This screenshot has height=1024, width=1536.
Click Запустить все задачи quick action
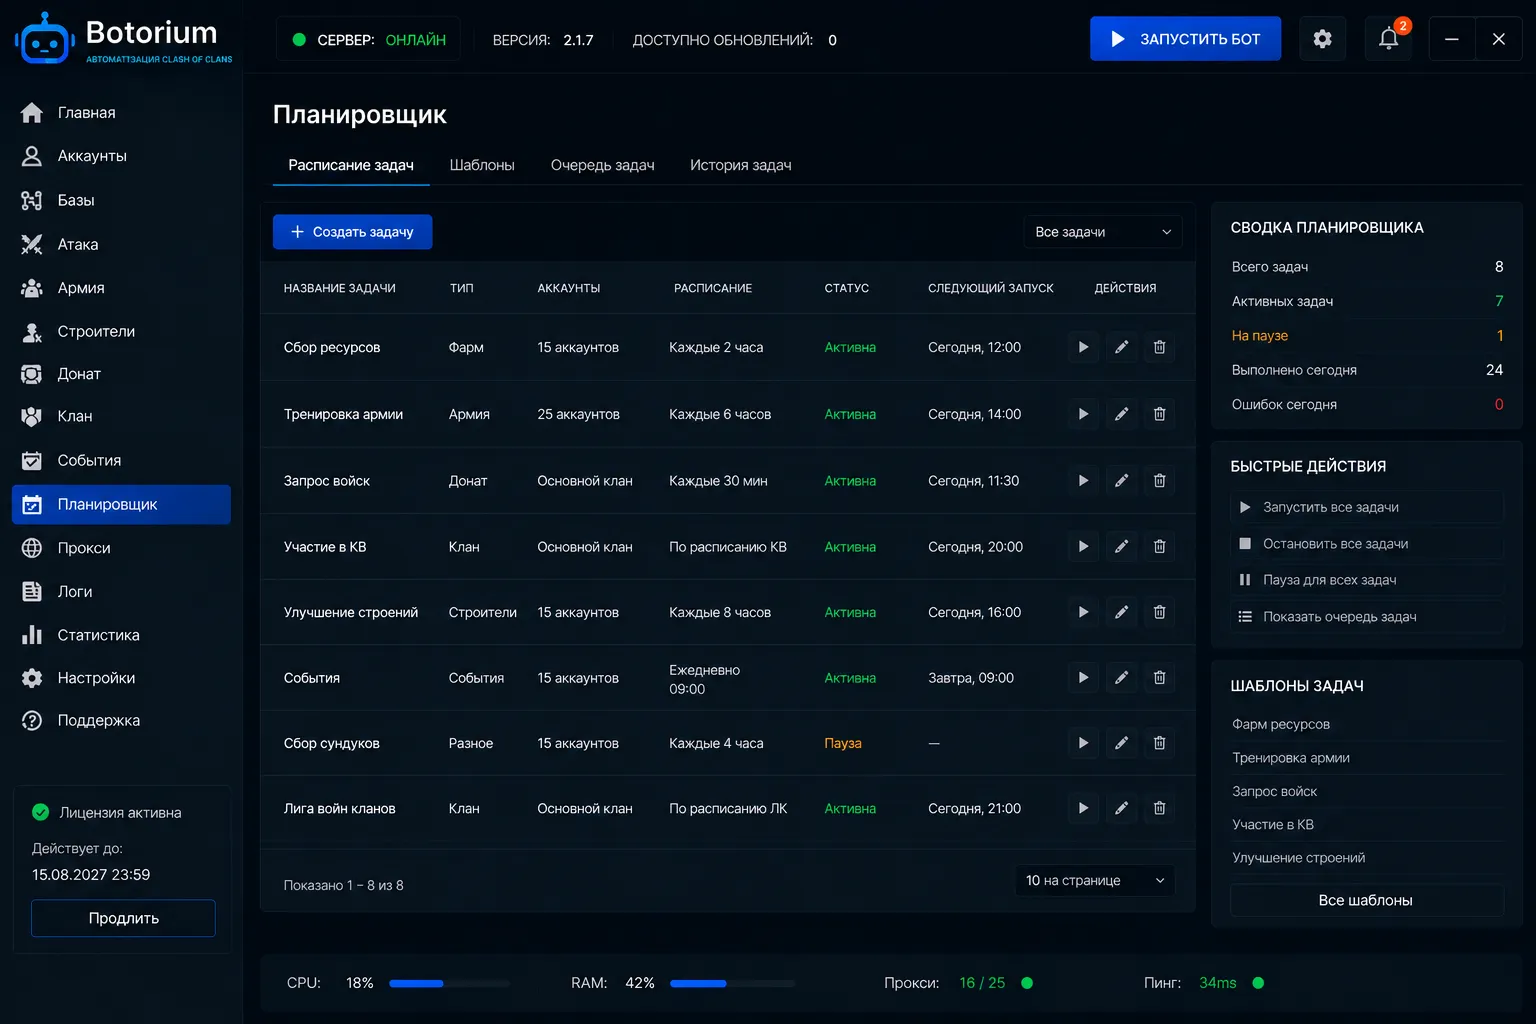coord(1366,507)
